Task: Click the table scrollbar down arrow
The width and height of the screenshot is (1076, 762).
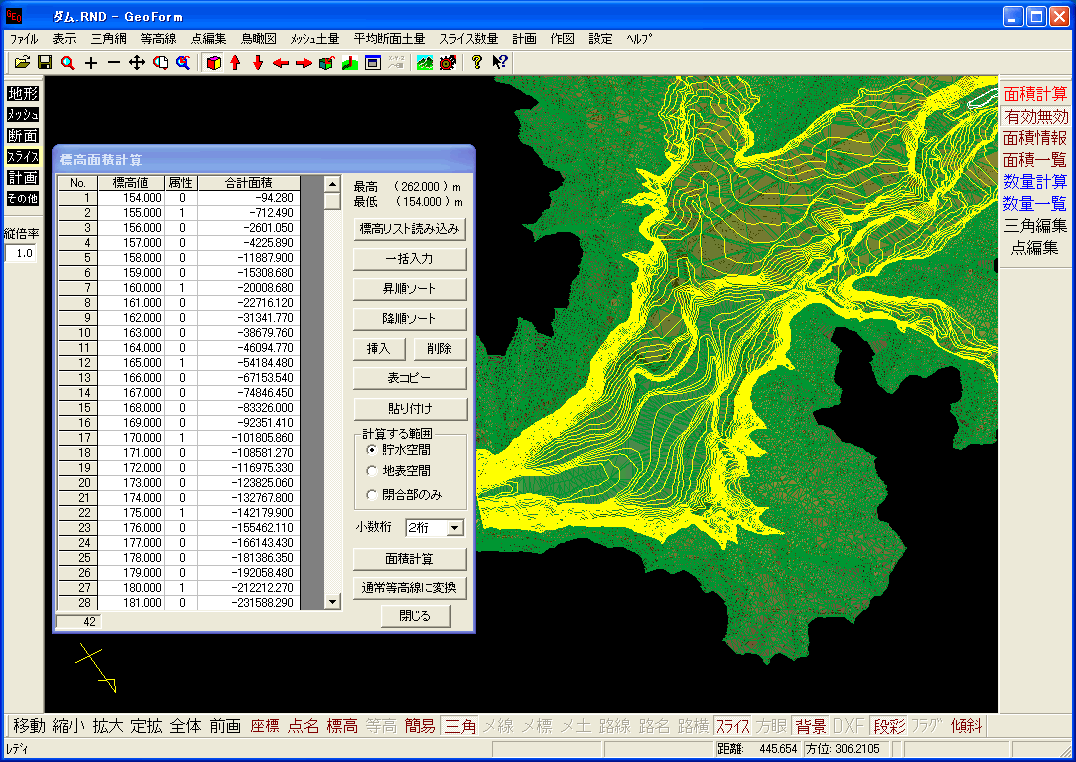Action: 332,602
